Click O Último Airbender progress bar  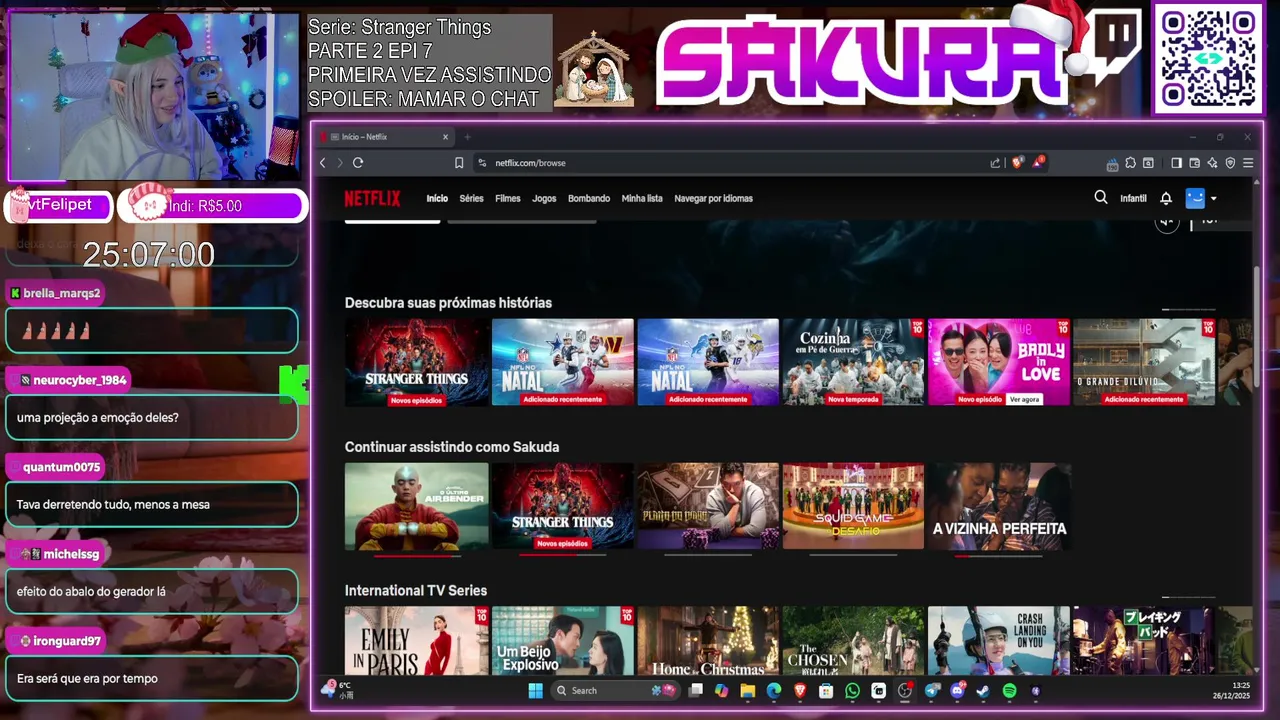coord(417,555)
